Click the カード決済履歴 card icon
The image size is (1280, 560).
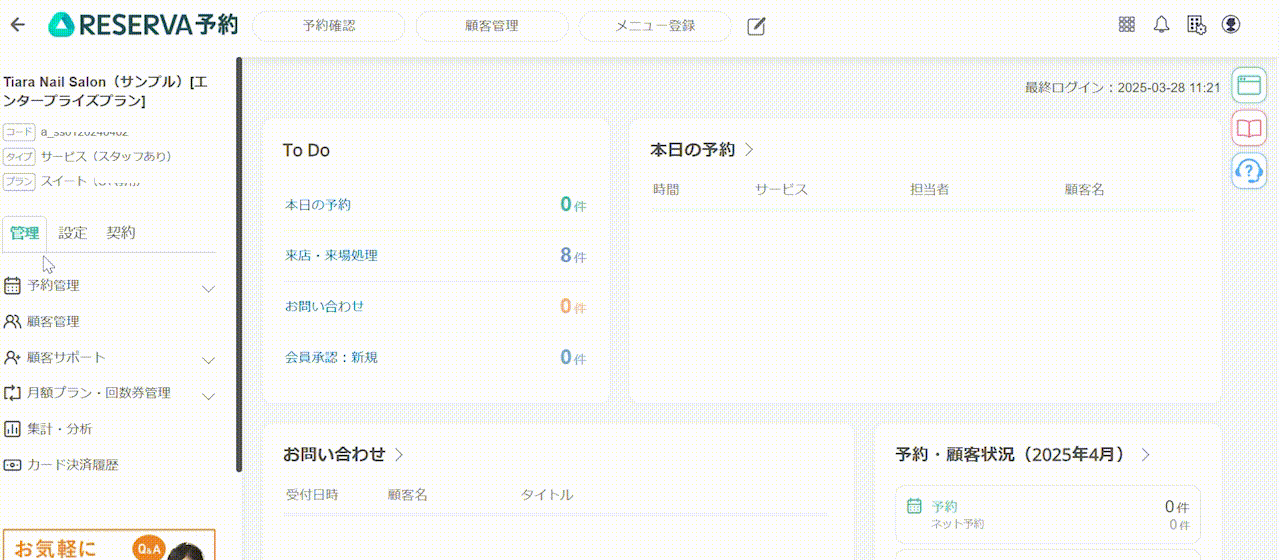click(x=12, y=465)
